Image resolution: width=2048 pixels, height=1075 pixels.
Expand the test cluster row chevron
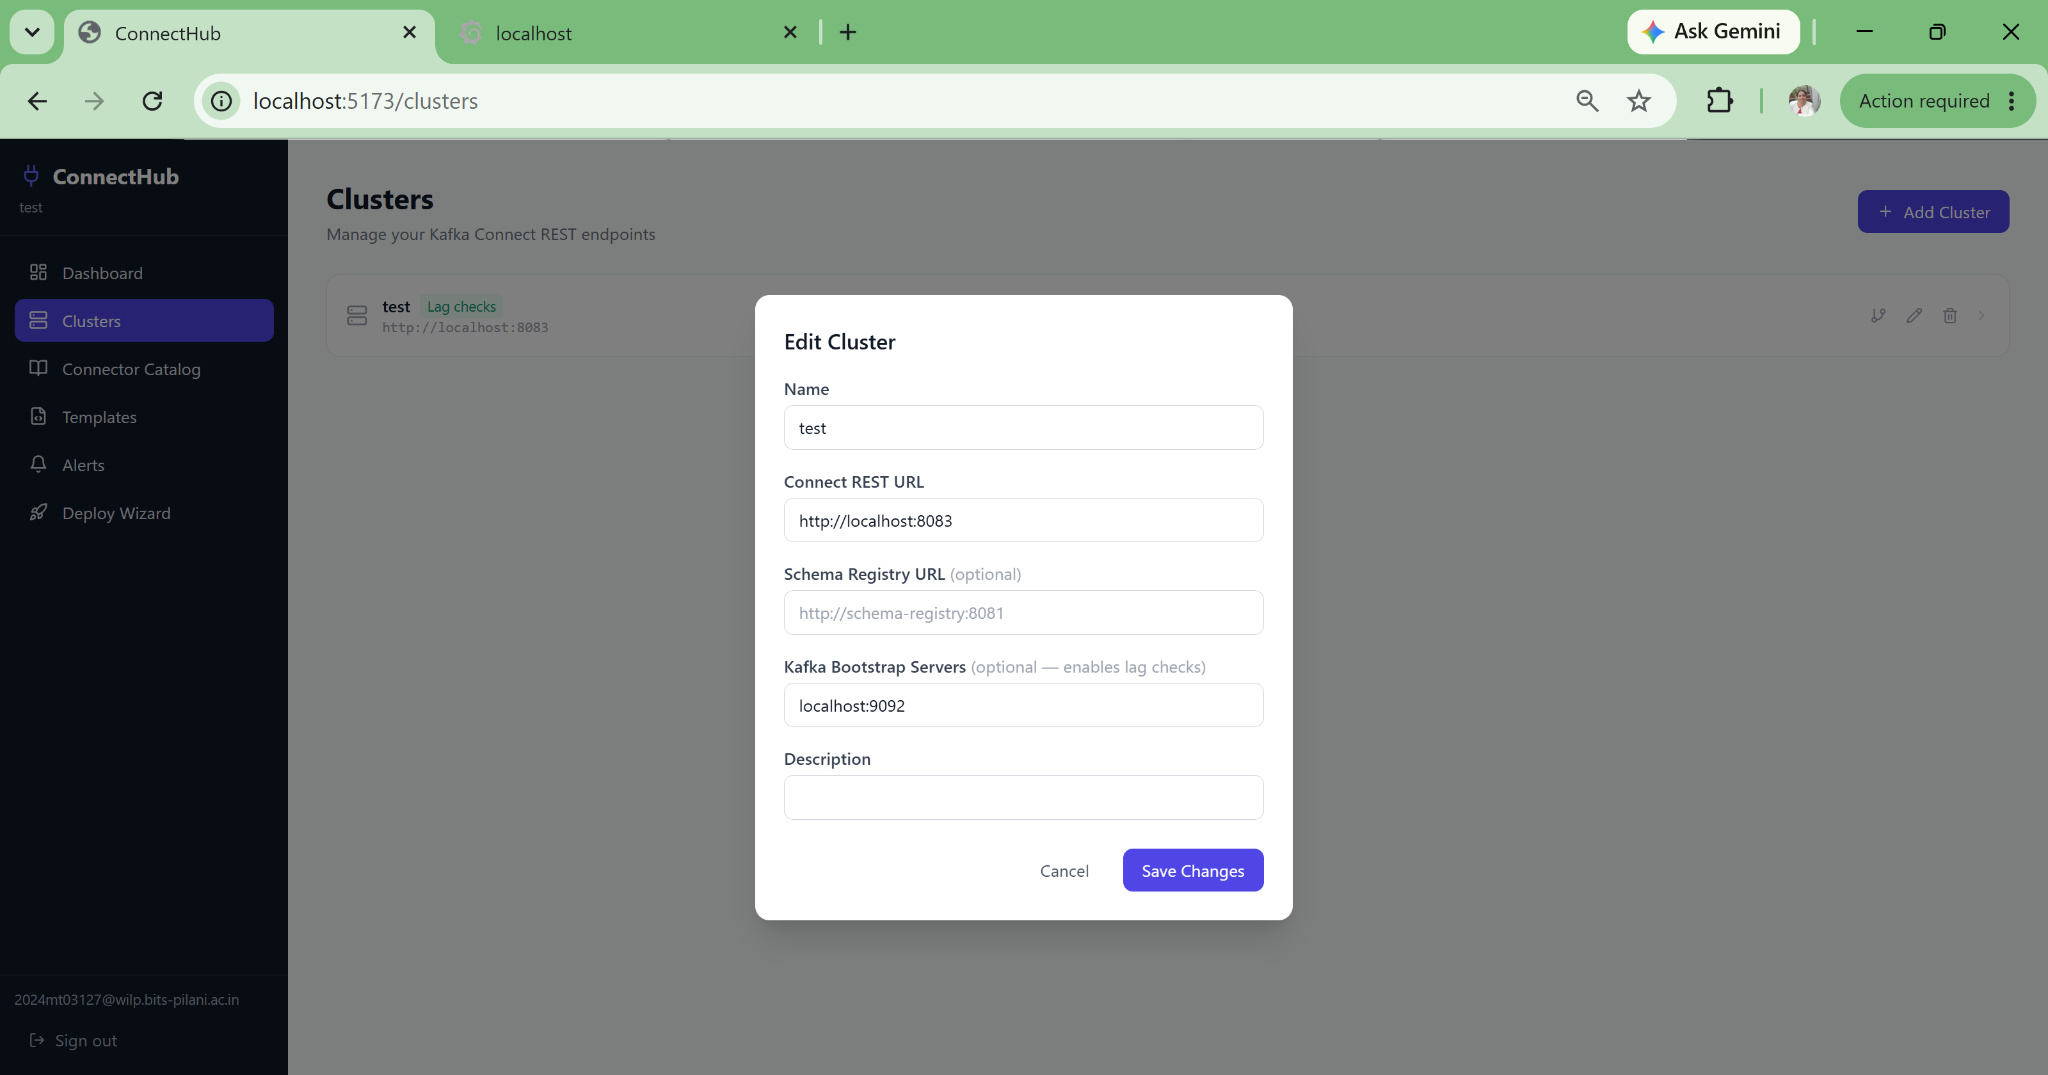[x=1981, y=316]
